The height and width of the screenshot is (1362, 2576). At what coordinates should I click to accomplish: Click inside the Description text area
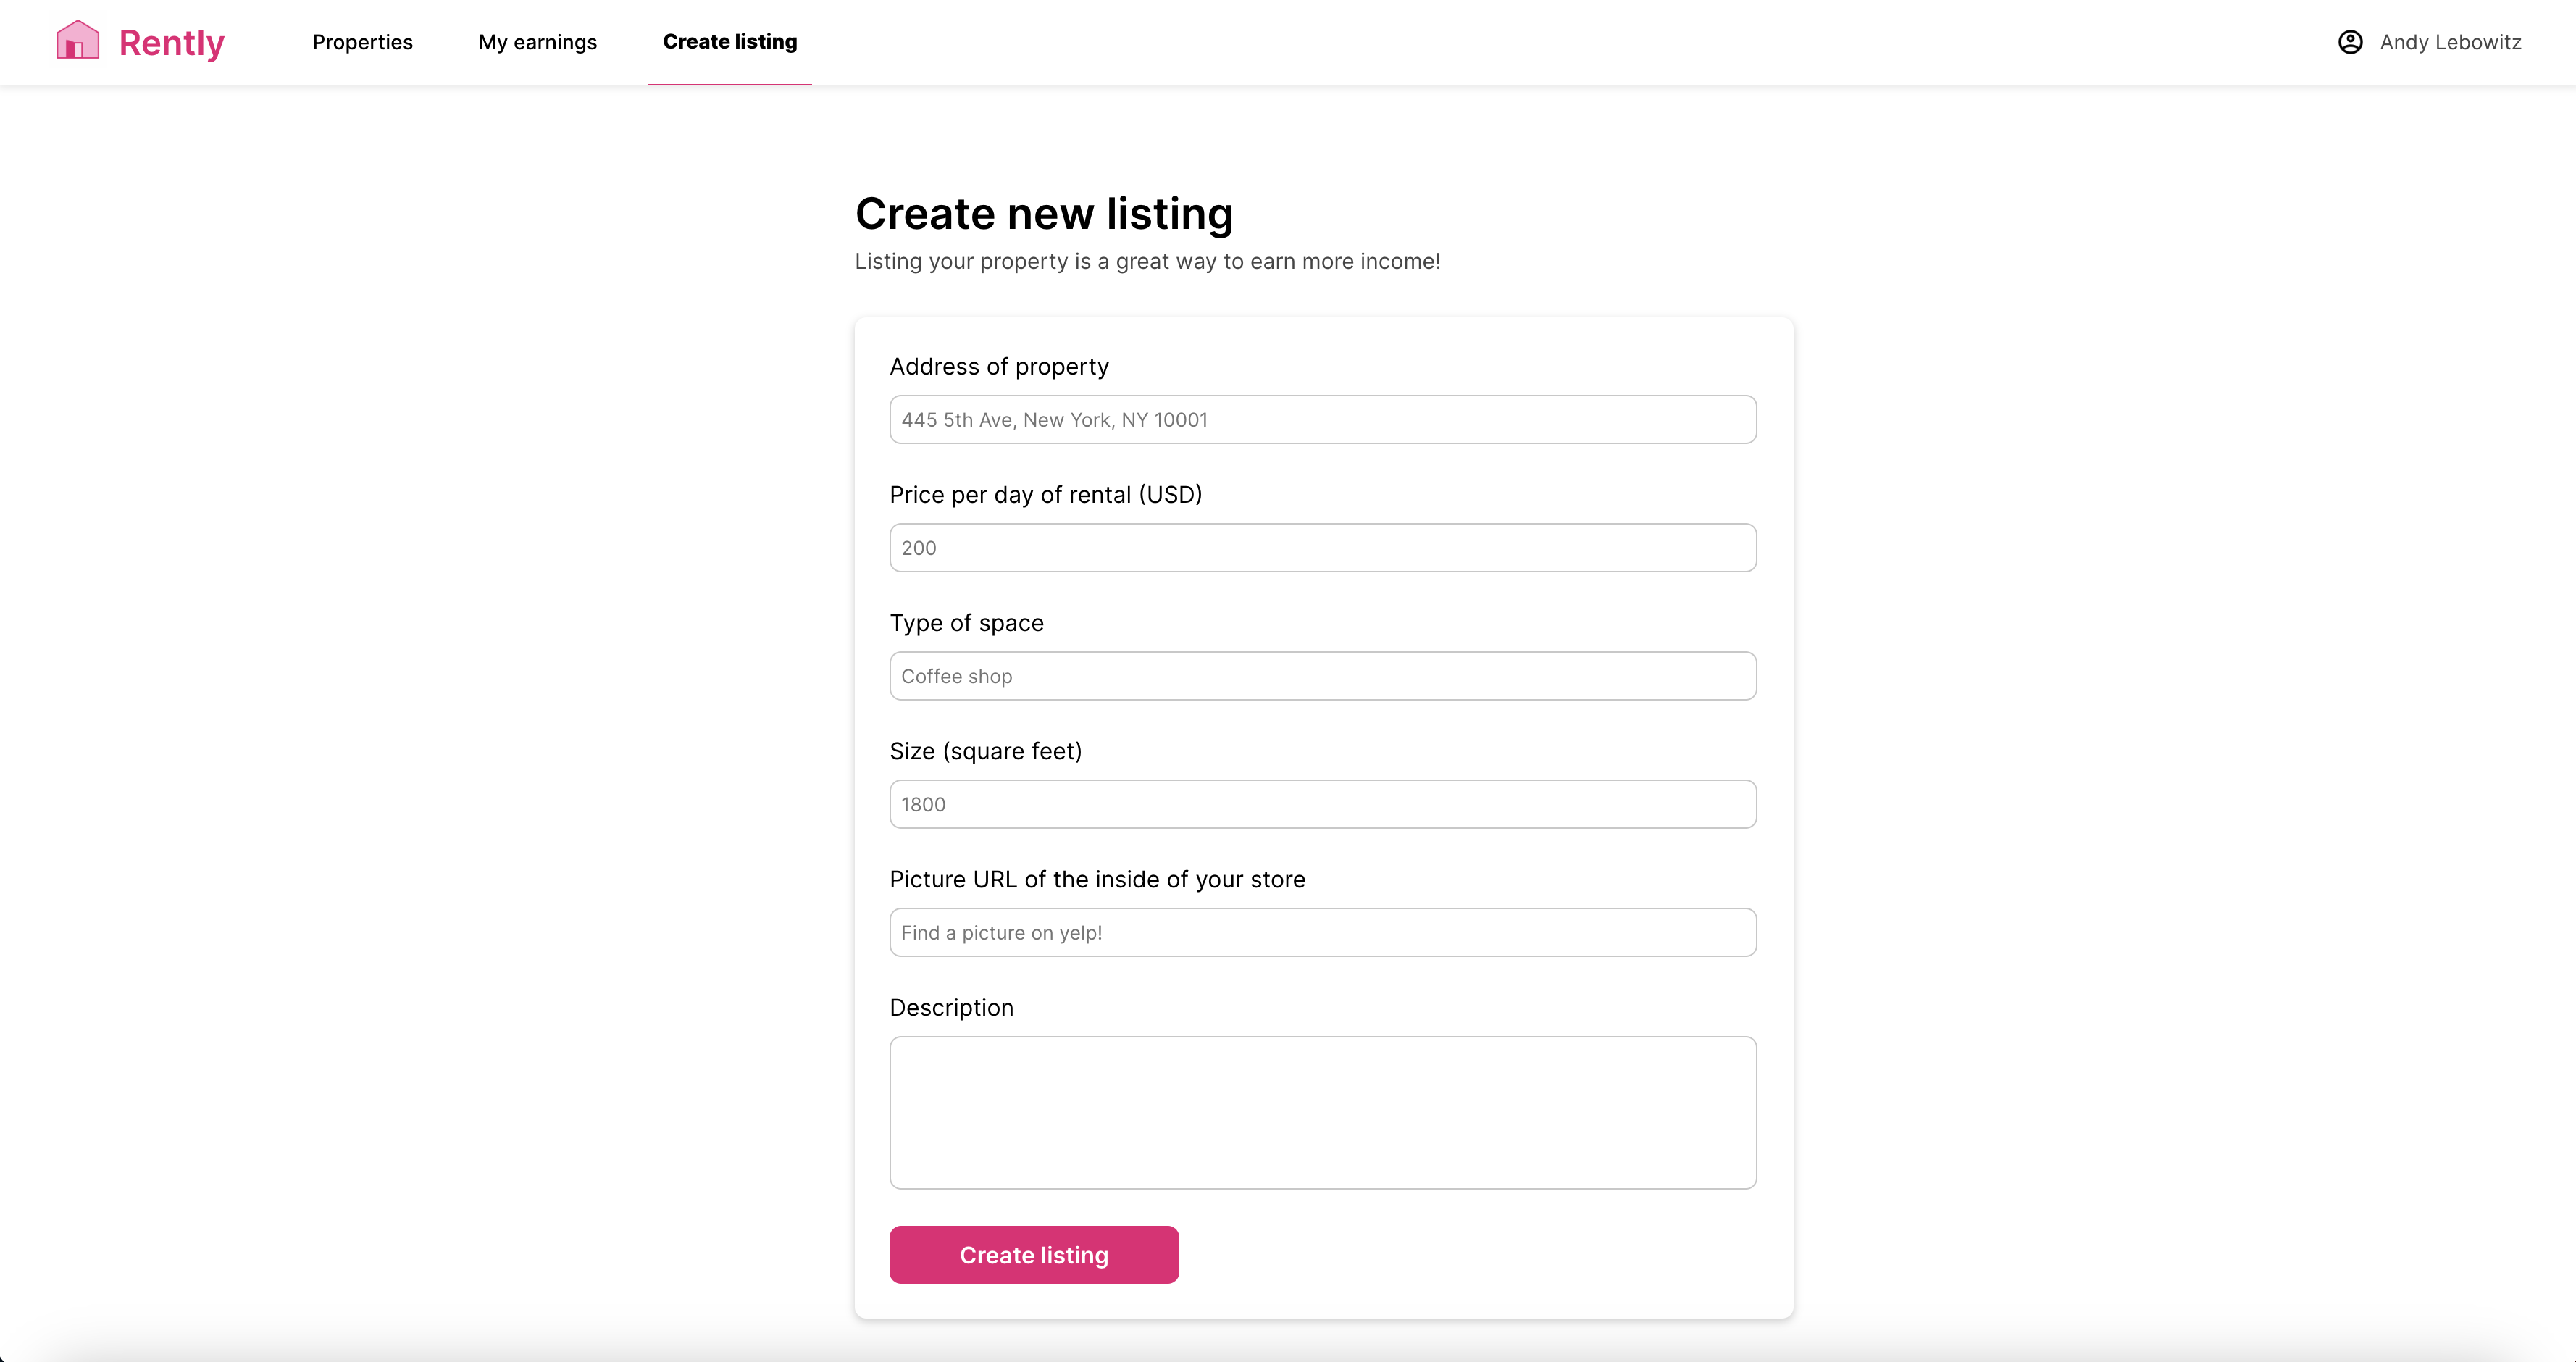pos(1322,1112)
